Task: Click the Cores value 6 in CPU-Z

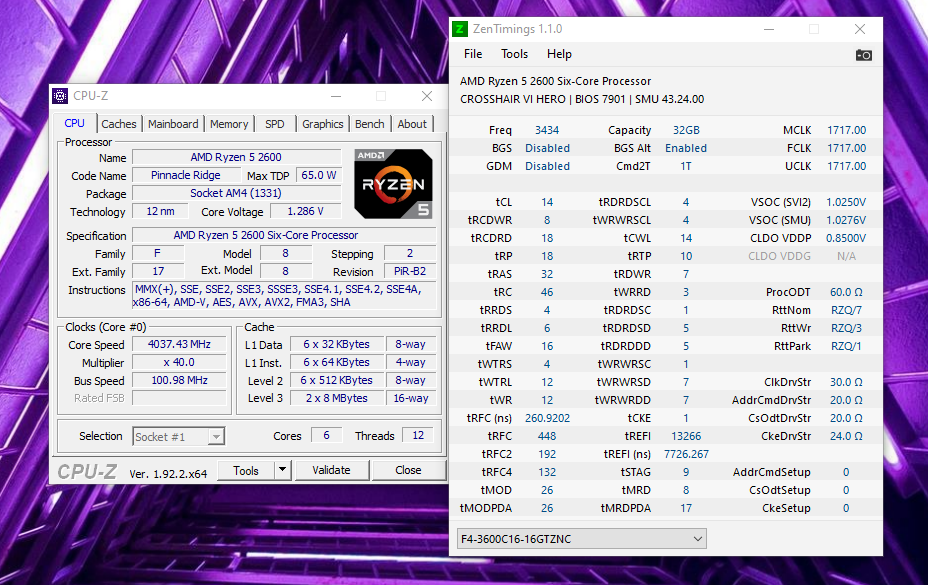Action: pyautogui.click(x=326, y=435)
